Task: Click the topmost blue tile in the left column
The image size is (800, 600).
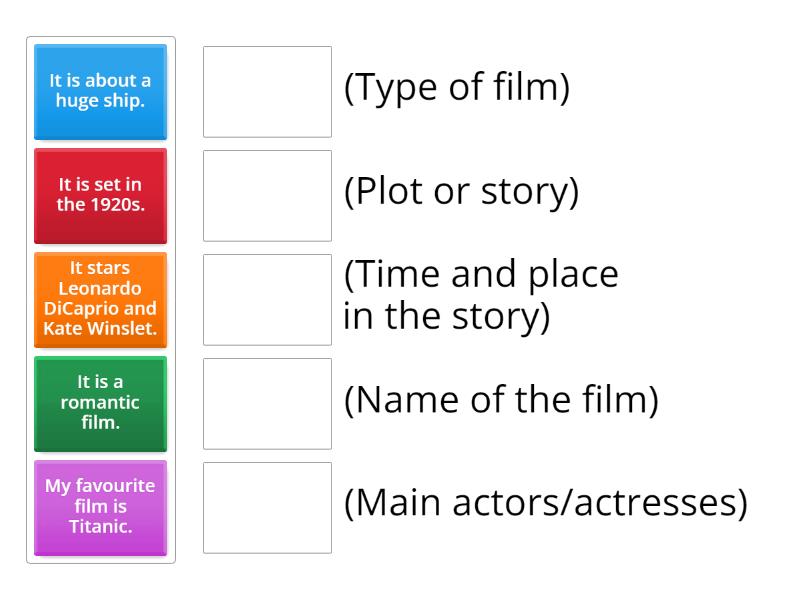Action: coord(100,91)
